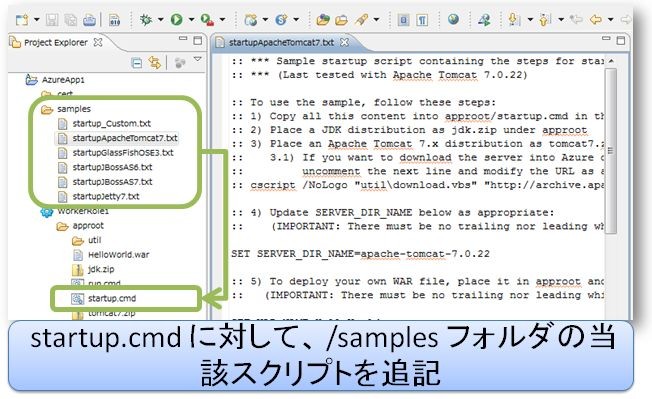
Task: Open dropdown next to servlet S icon
Action: click(296, 20)
